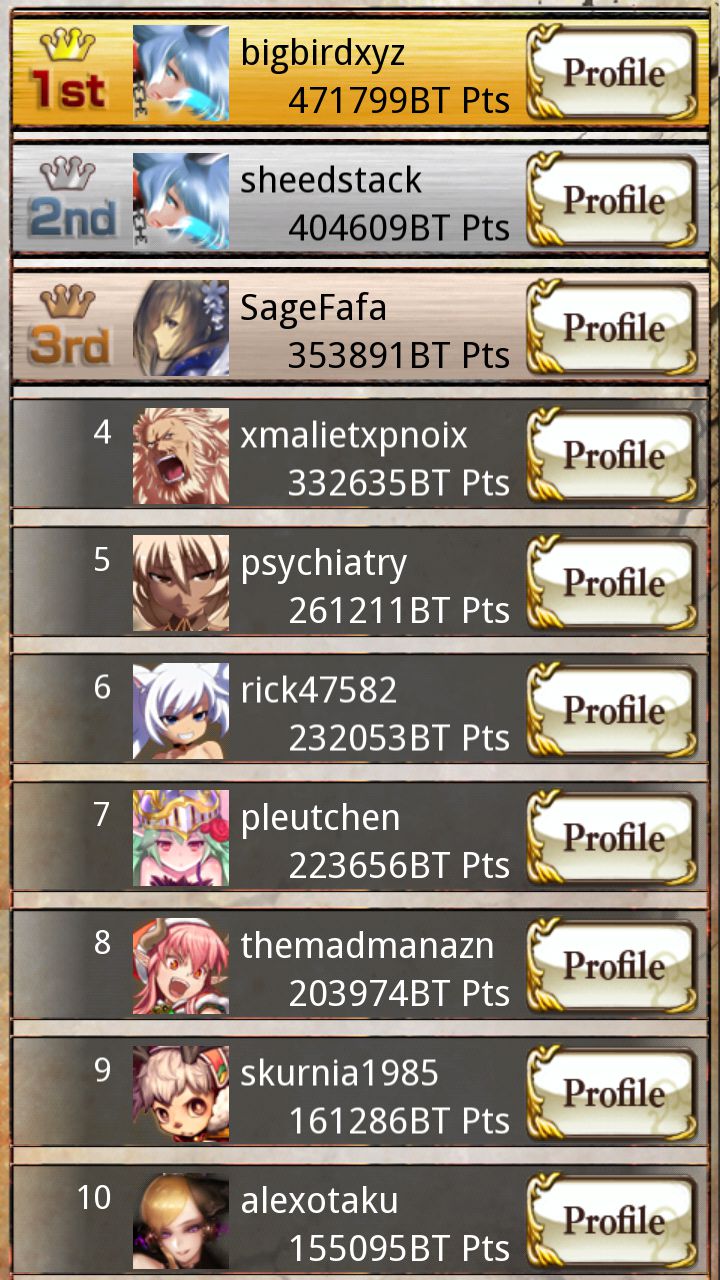
Task: View SageFafa's Profile
Action: click(x=612, y=327)
